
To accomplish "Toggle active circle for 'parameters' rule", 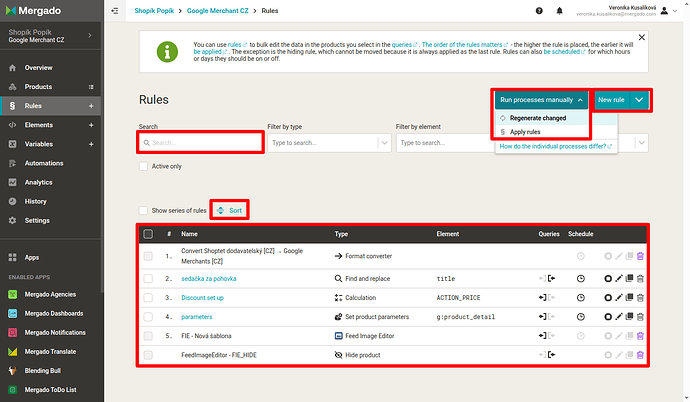I will tap(608, 317).
